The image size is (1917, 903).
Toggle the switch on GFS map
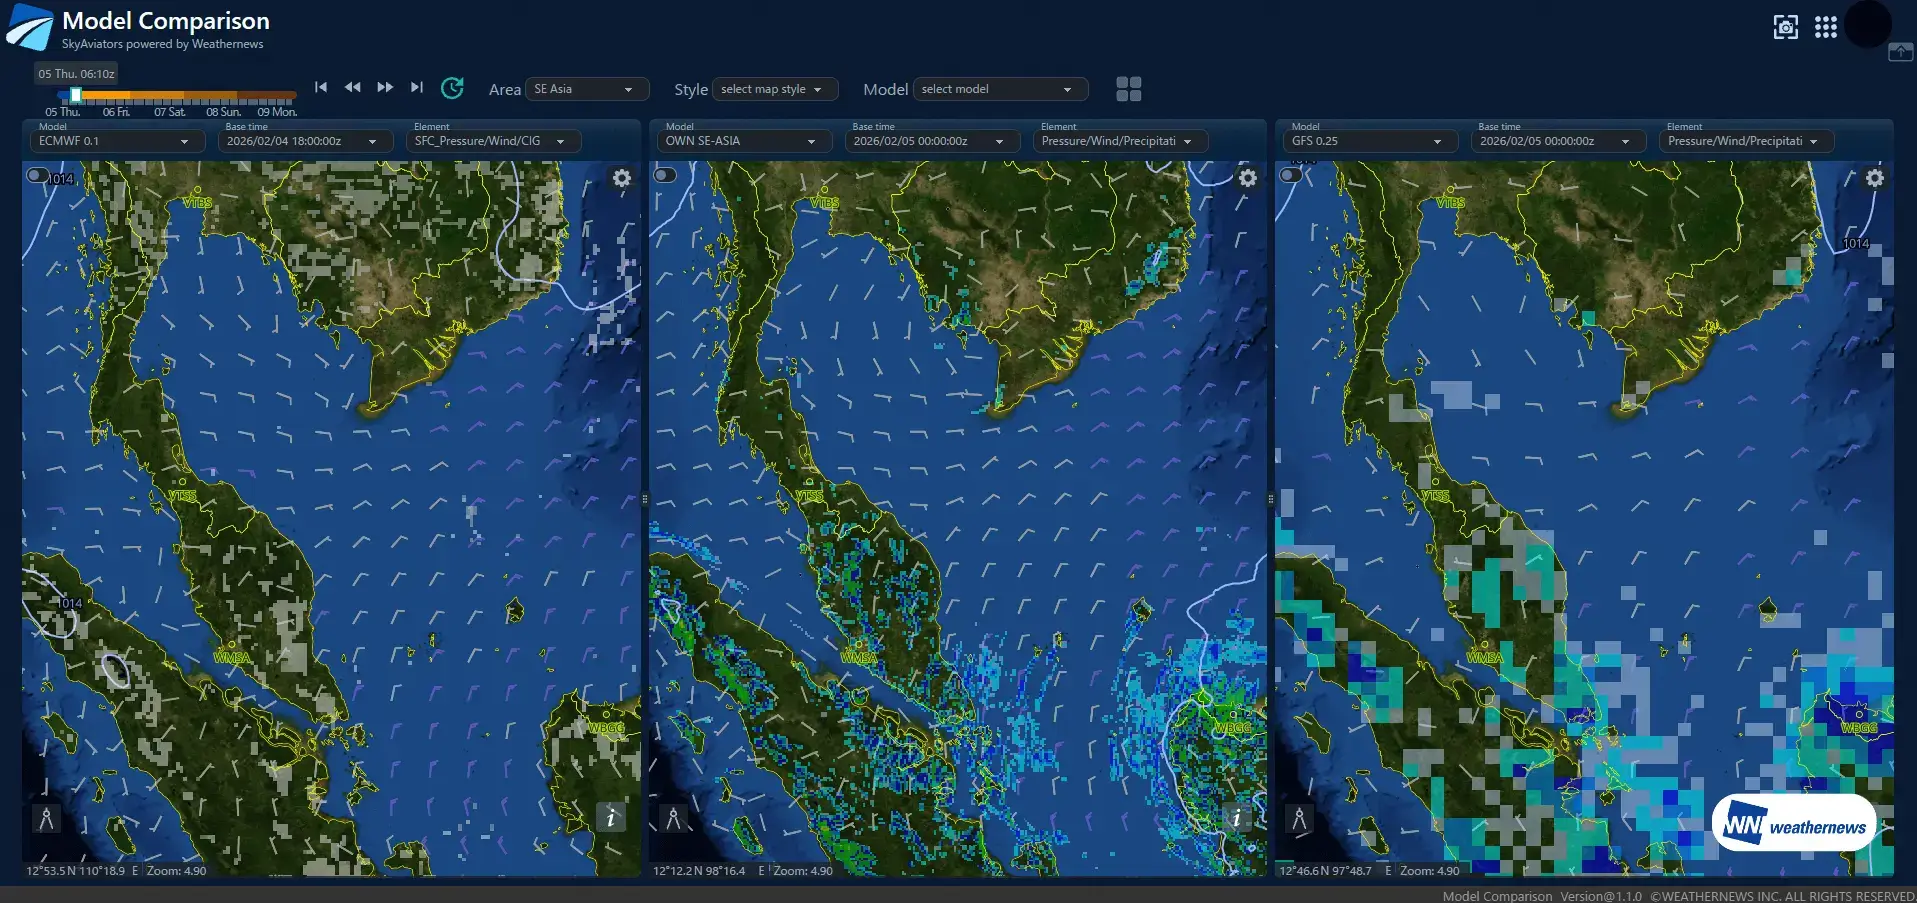[1291, 176]
